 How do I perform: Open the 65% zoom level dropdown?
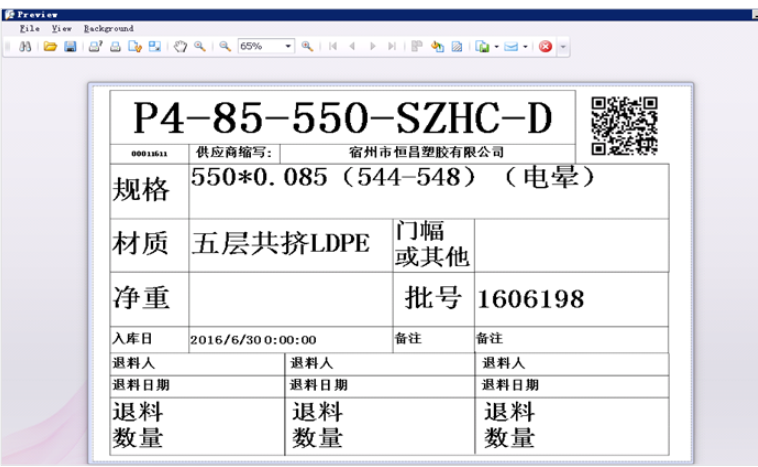pyautogui.click(x=289, y=46)
